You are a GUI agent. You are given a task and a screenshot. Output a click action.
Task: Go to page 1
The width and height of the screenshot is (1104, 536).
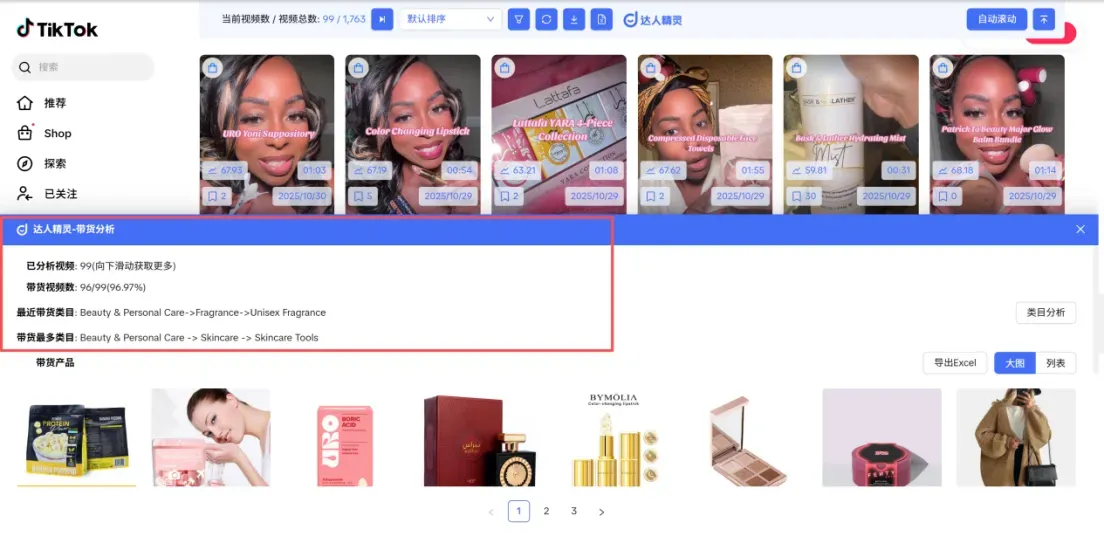click(x=519, y=511)
